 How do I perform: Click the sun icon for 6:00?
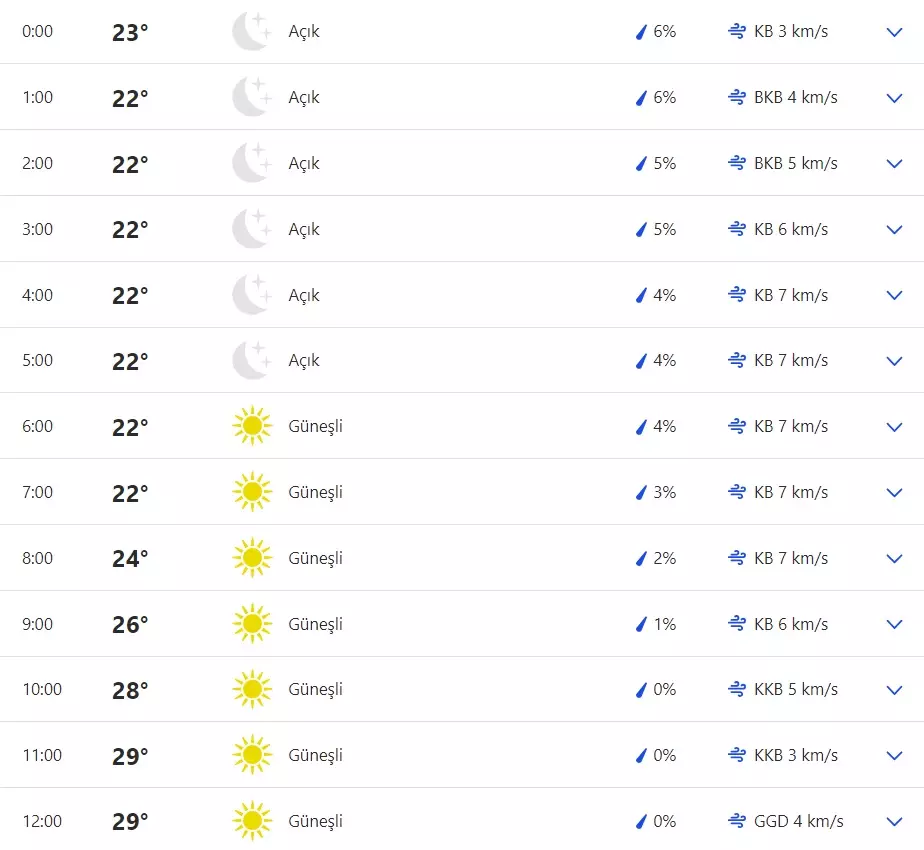click(x=252, y=427)
